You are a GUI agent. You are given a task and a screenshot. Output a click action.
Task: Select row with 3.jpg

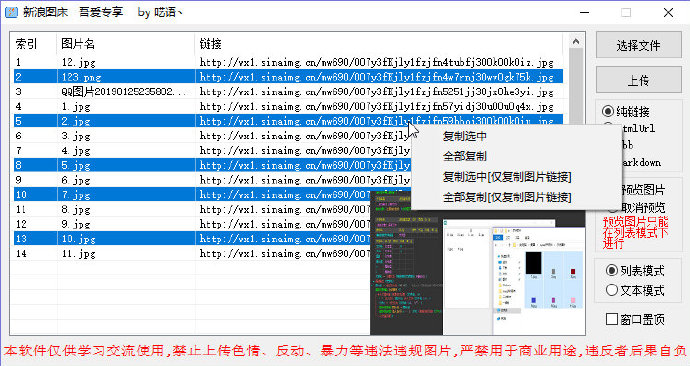coord(213,135)
